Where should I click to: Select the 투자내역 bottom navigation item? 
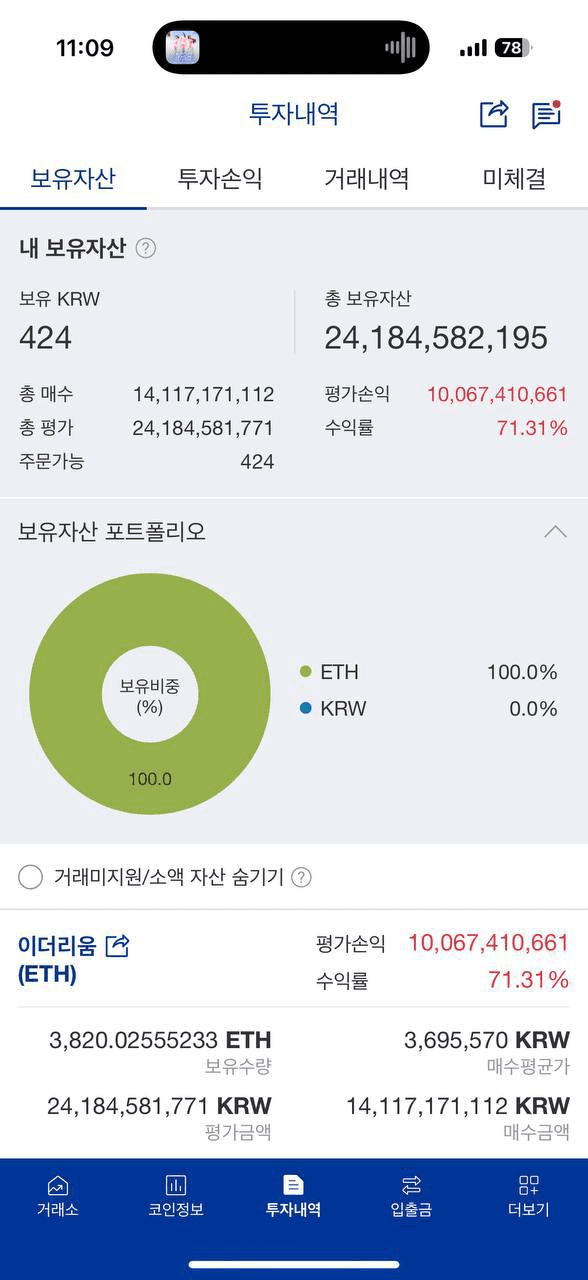[293, 1196]
